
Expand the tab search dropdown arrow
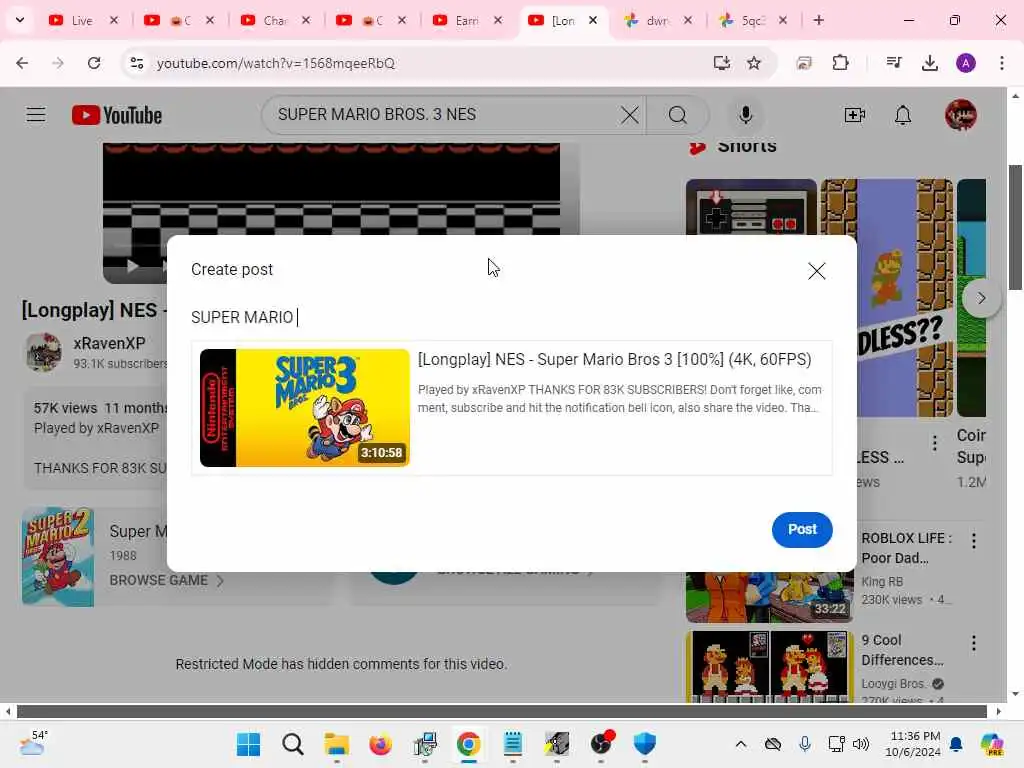(x=20, y=20)
